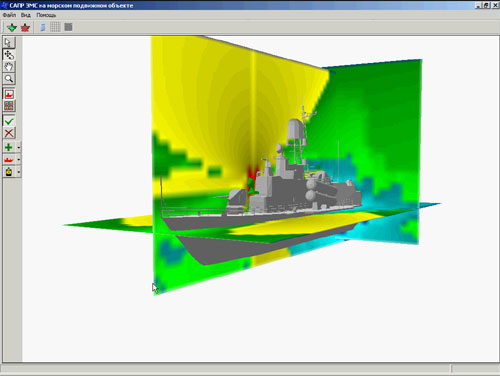Image resolution: width=500 pixels, height=376 pixels.
Task: Expand the green plus dropdown arrow
Action: [x=19, y=147]
